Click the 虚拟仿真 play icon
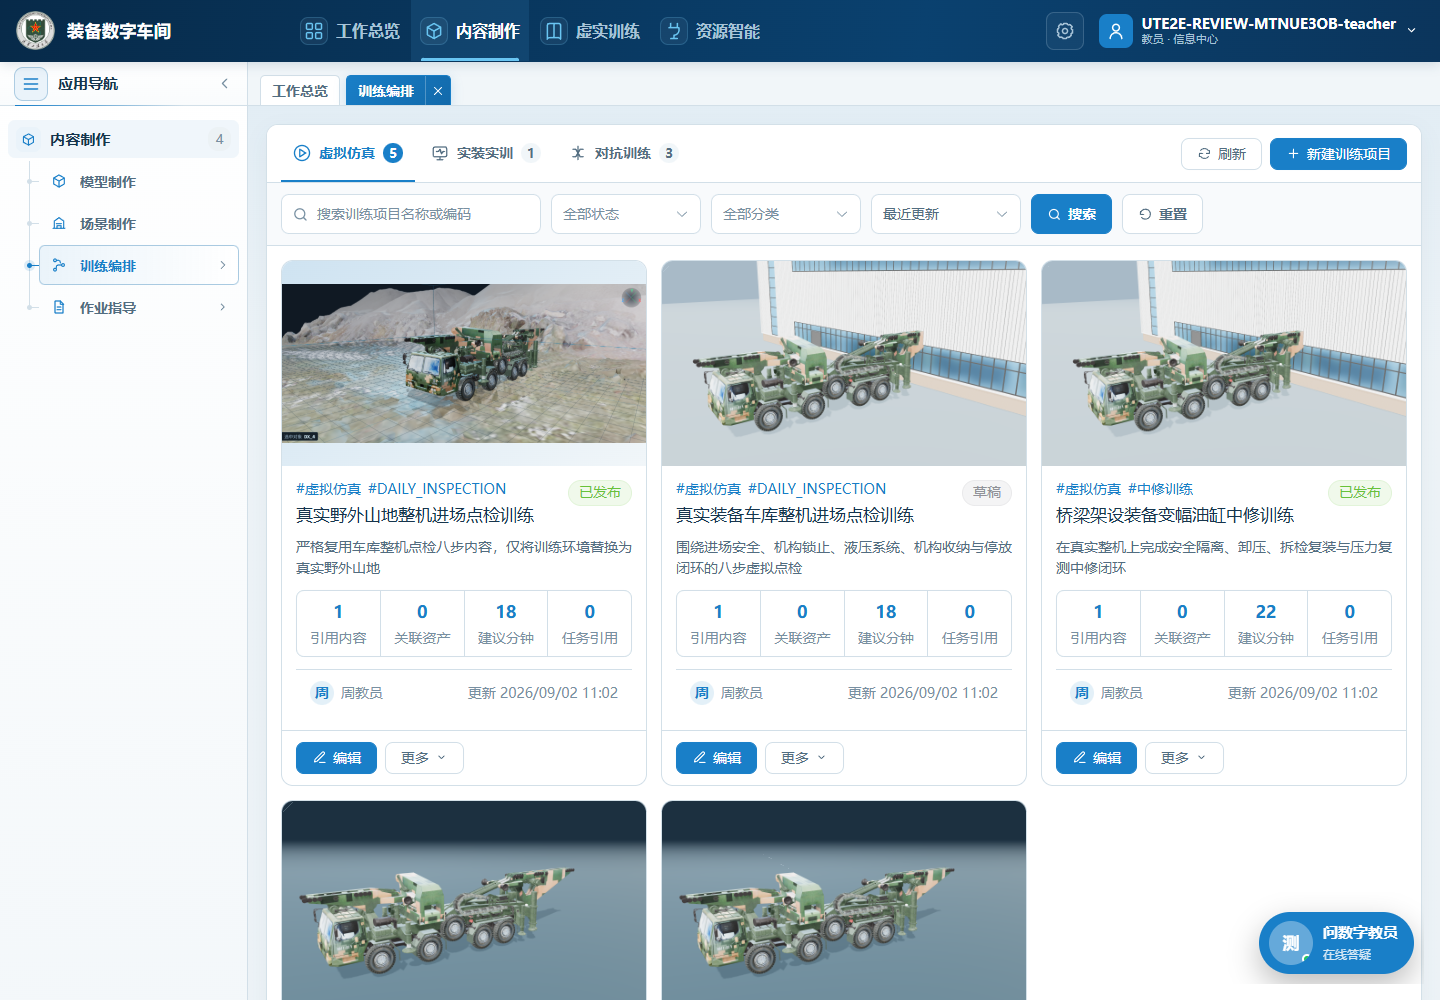The height and width of the screenshot is (1000, 1440). pyautogui.click(x=302, y=153)
